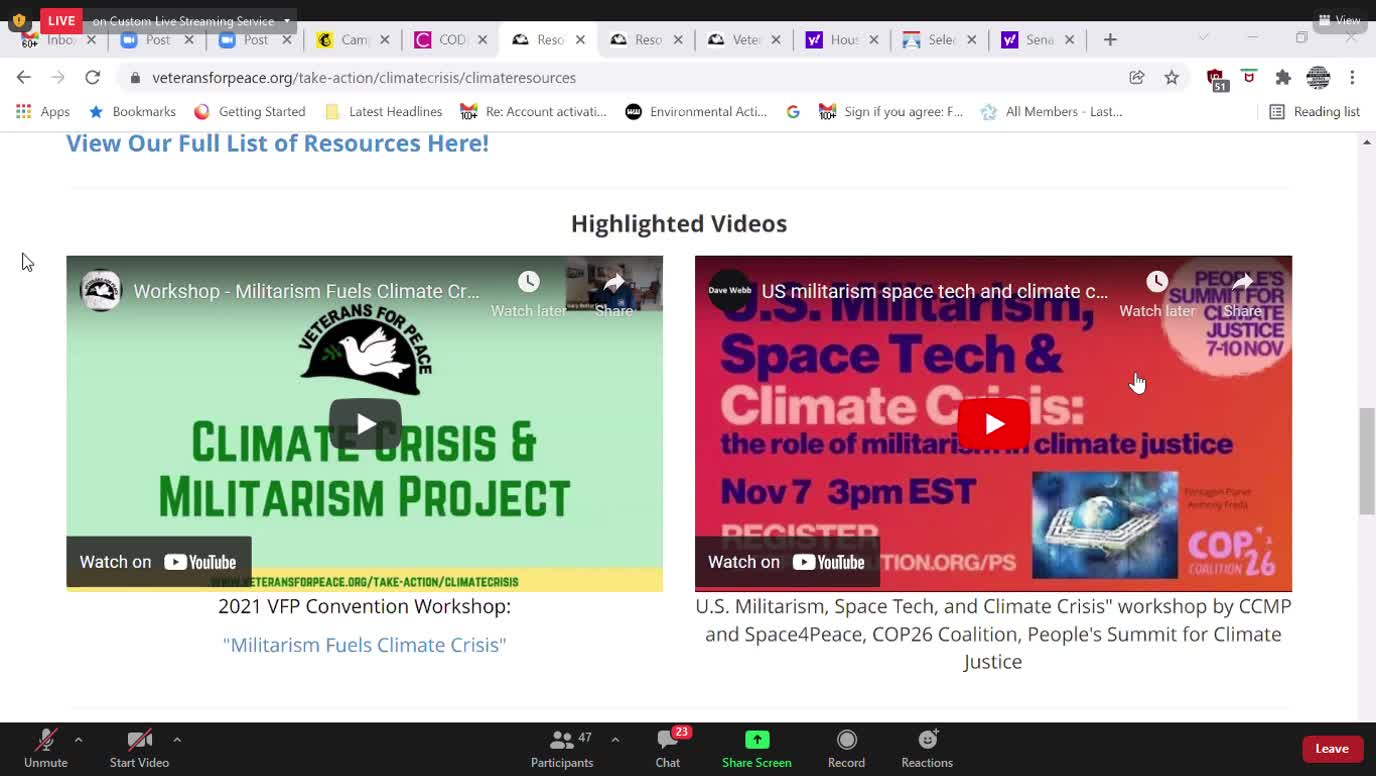Viewport: 1376px width, 776px height.
Task: Open the Zoom View options
Action: (x=1340, y=20)
